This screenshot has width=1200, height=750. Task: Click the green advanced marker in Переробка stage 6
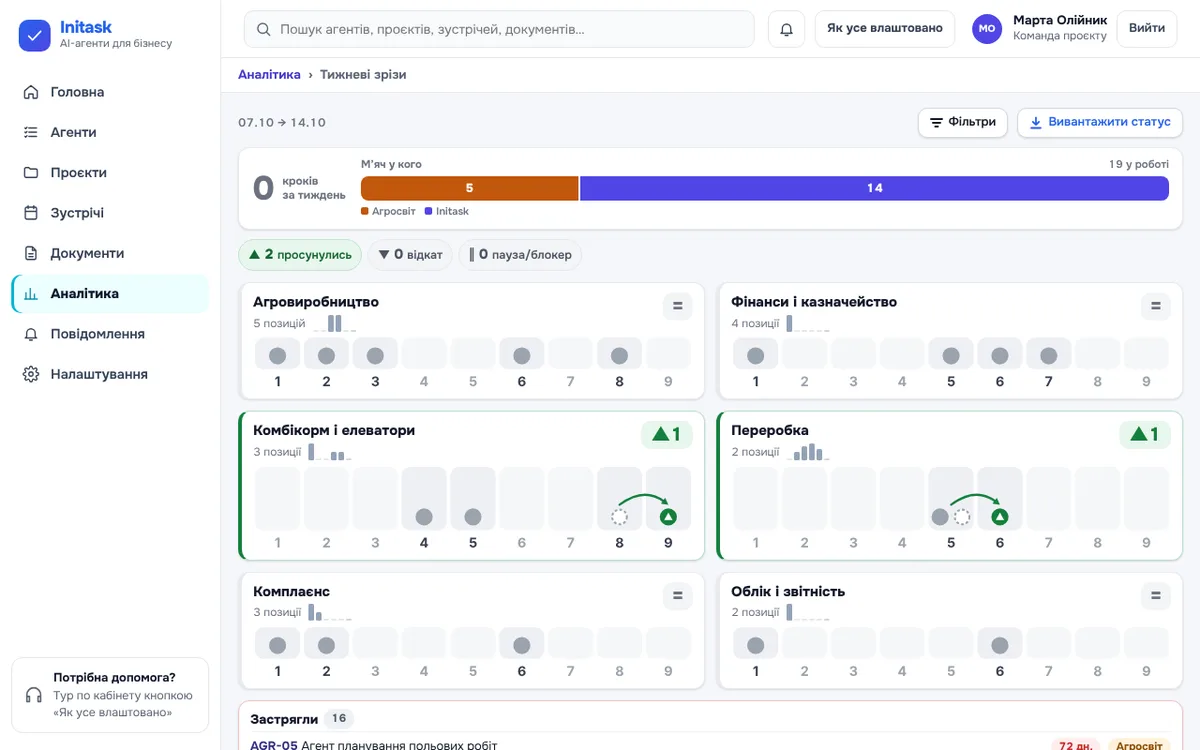[x=999, y=517]
